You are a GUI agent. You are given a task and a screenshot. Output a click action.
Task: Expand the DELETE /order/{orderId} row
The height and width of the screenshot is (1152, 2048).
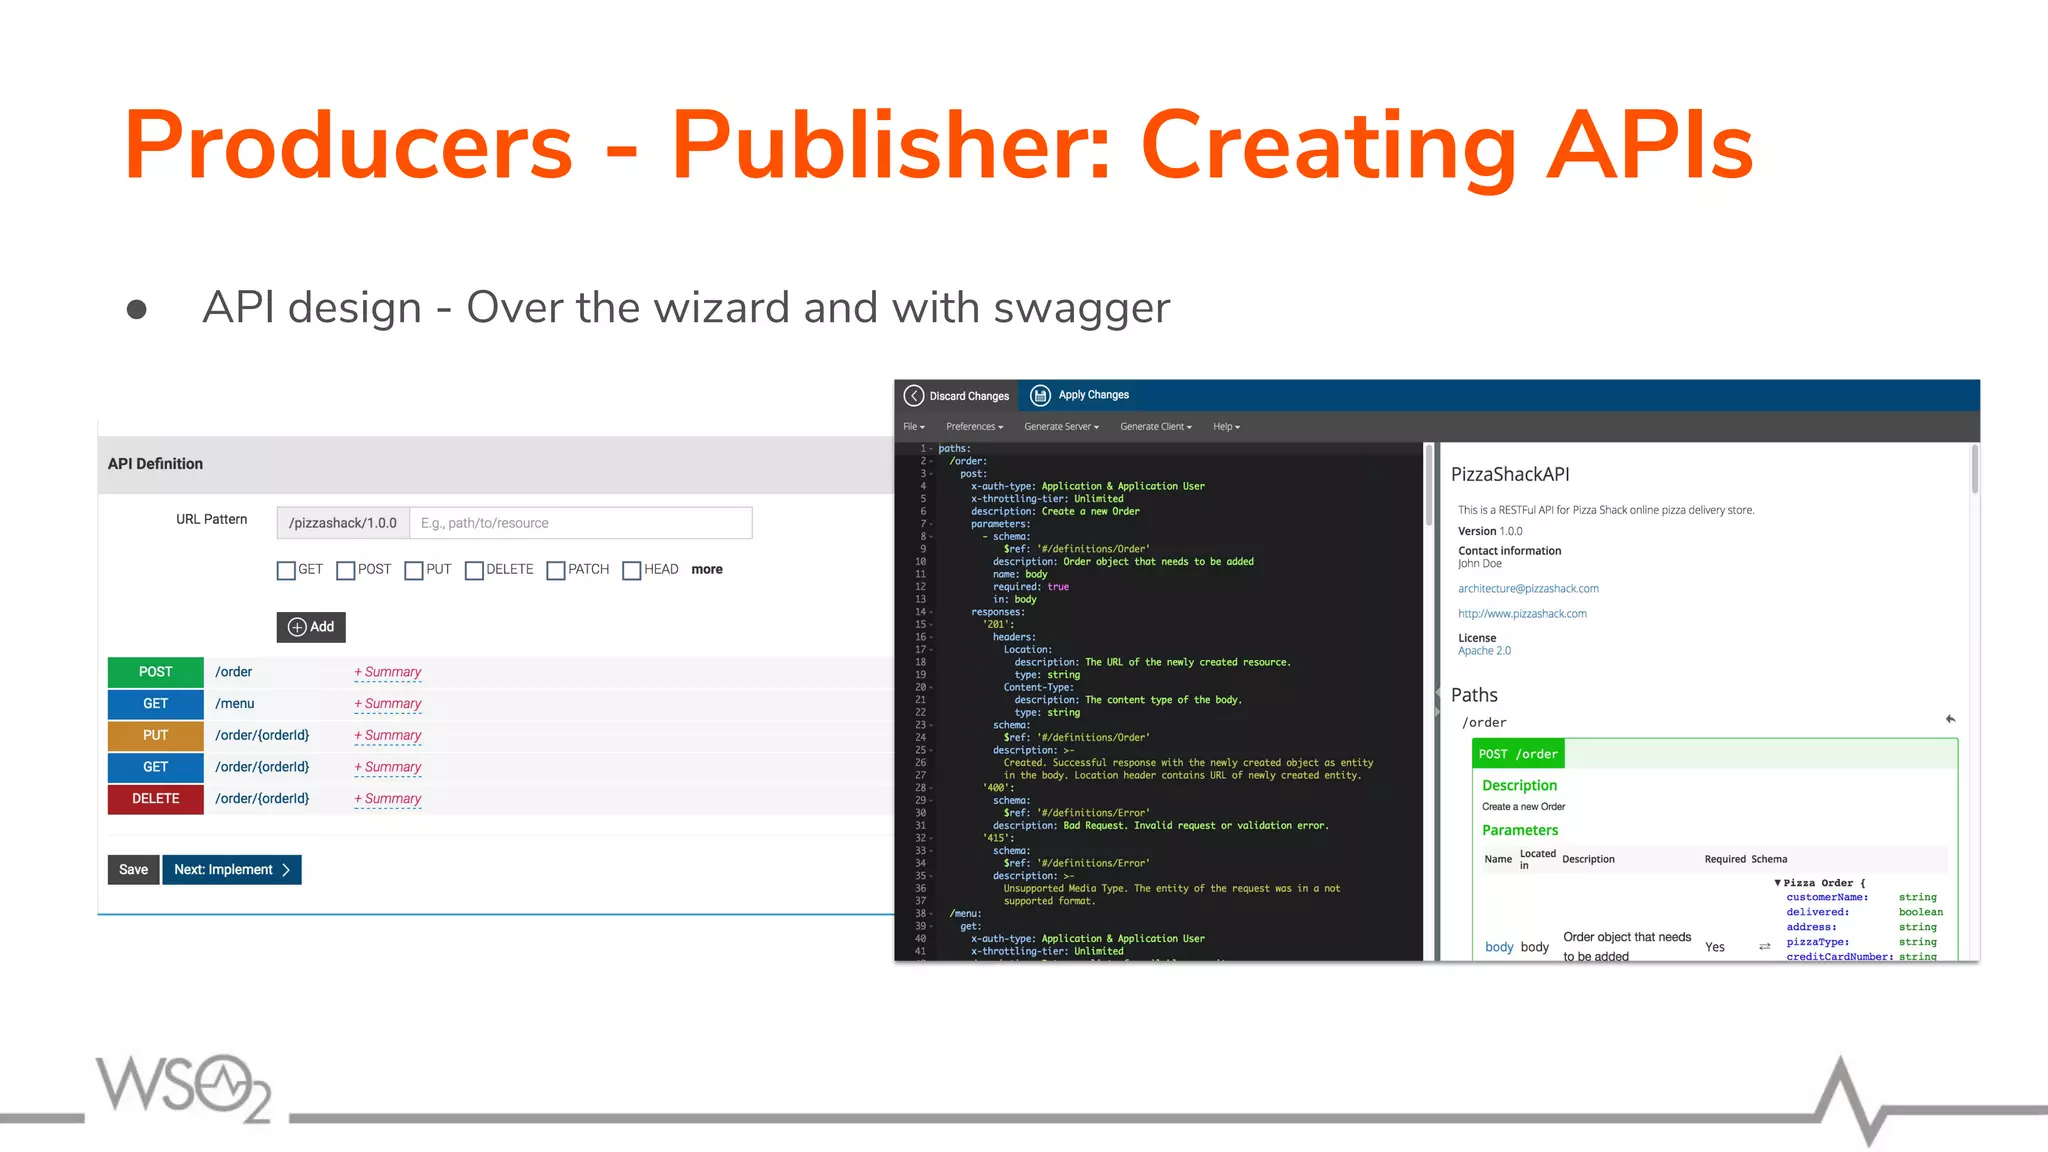pyautogui.click(x=500, y=799)
